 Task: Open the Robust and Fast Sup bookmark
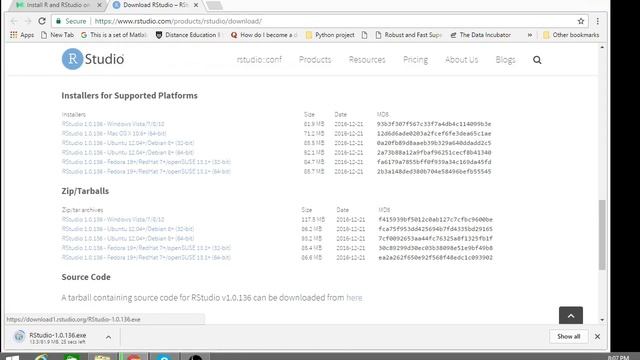pos(409,35)
